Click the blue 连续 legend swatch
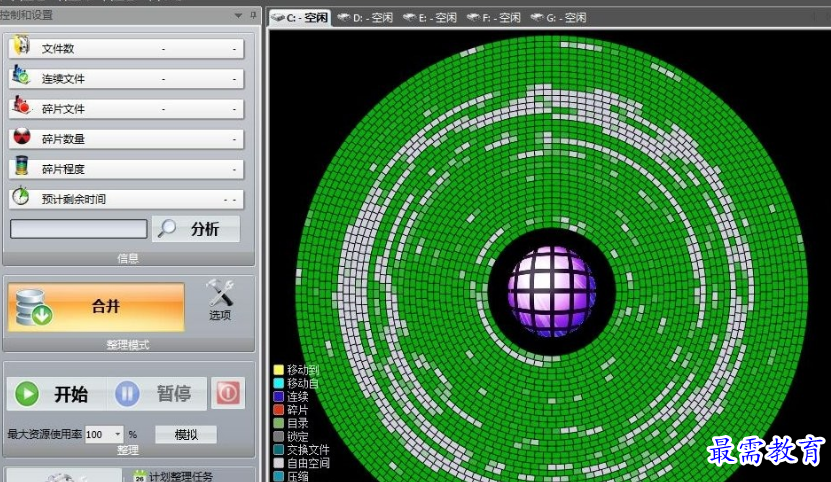 tap(278, 396)
